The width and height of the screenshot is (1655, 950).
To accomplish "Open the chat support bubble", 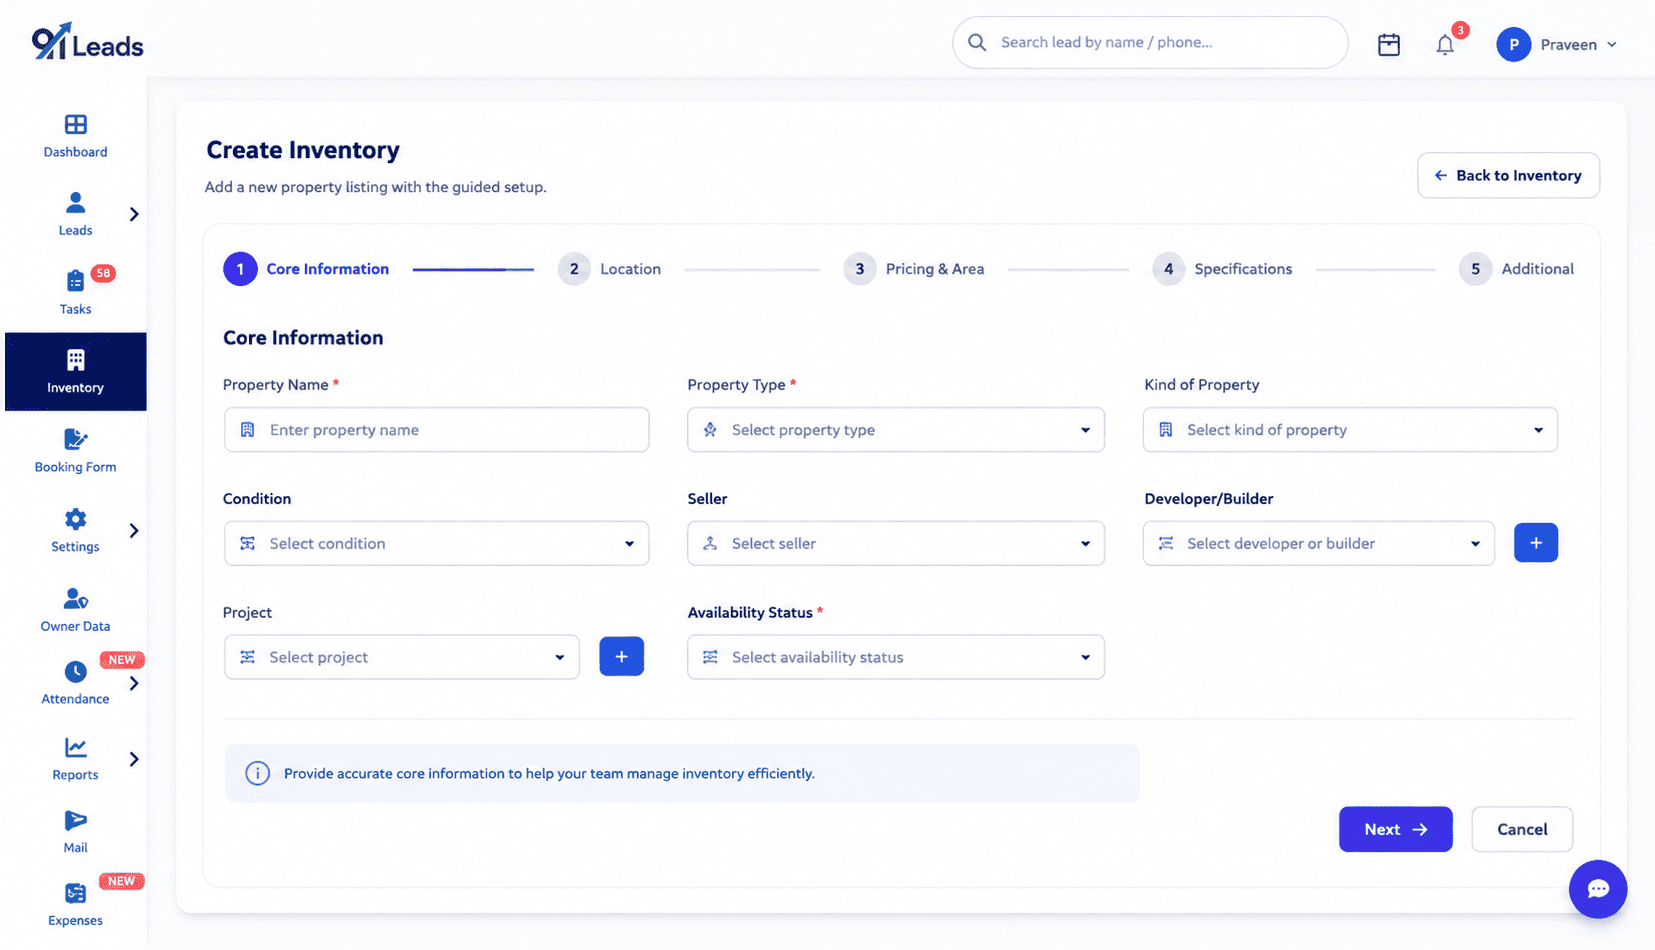I will pyautogui.click(x=1597, y=889).
